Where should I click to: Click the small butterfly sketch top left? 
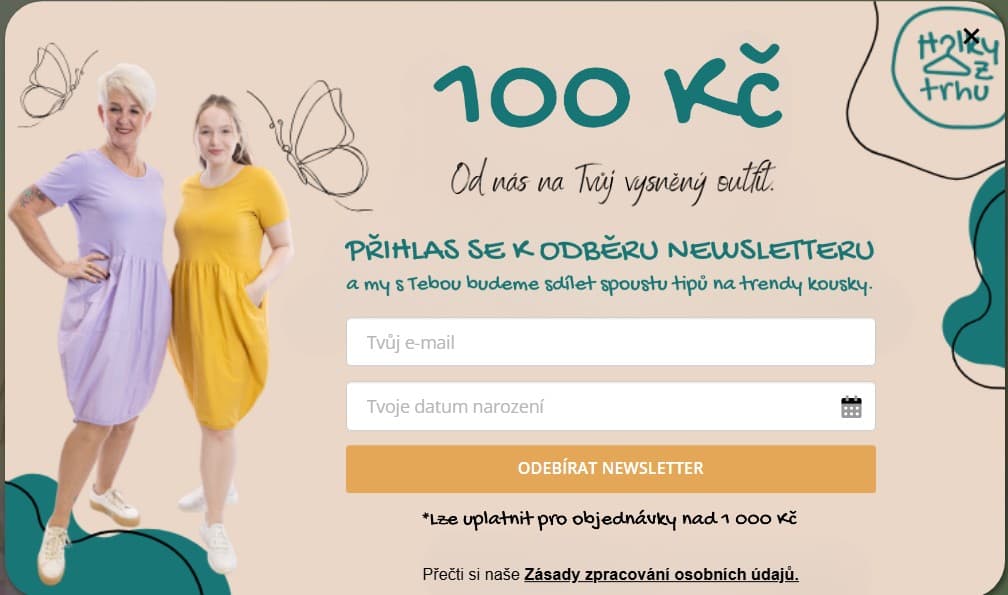(55, 84)
